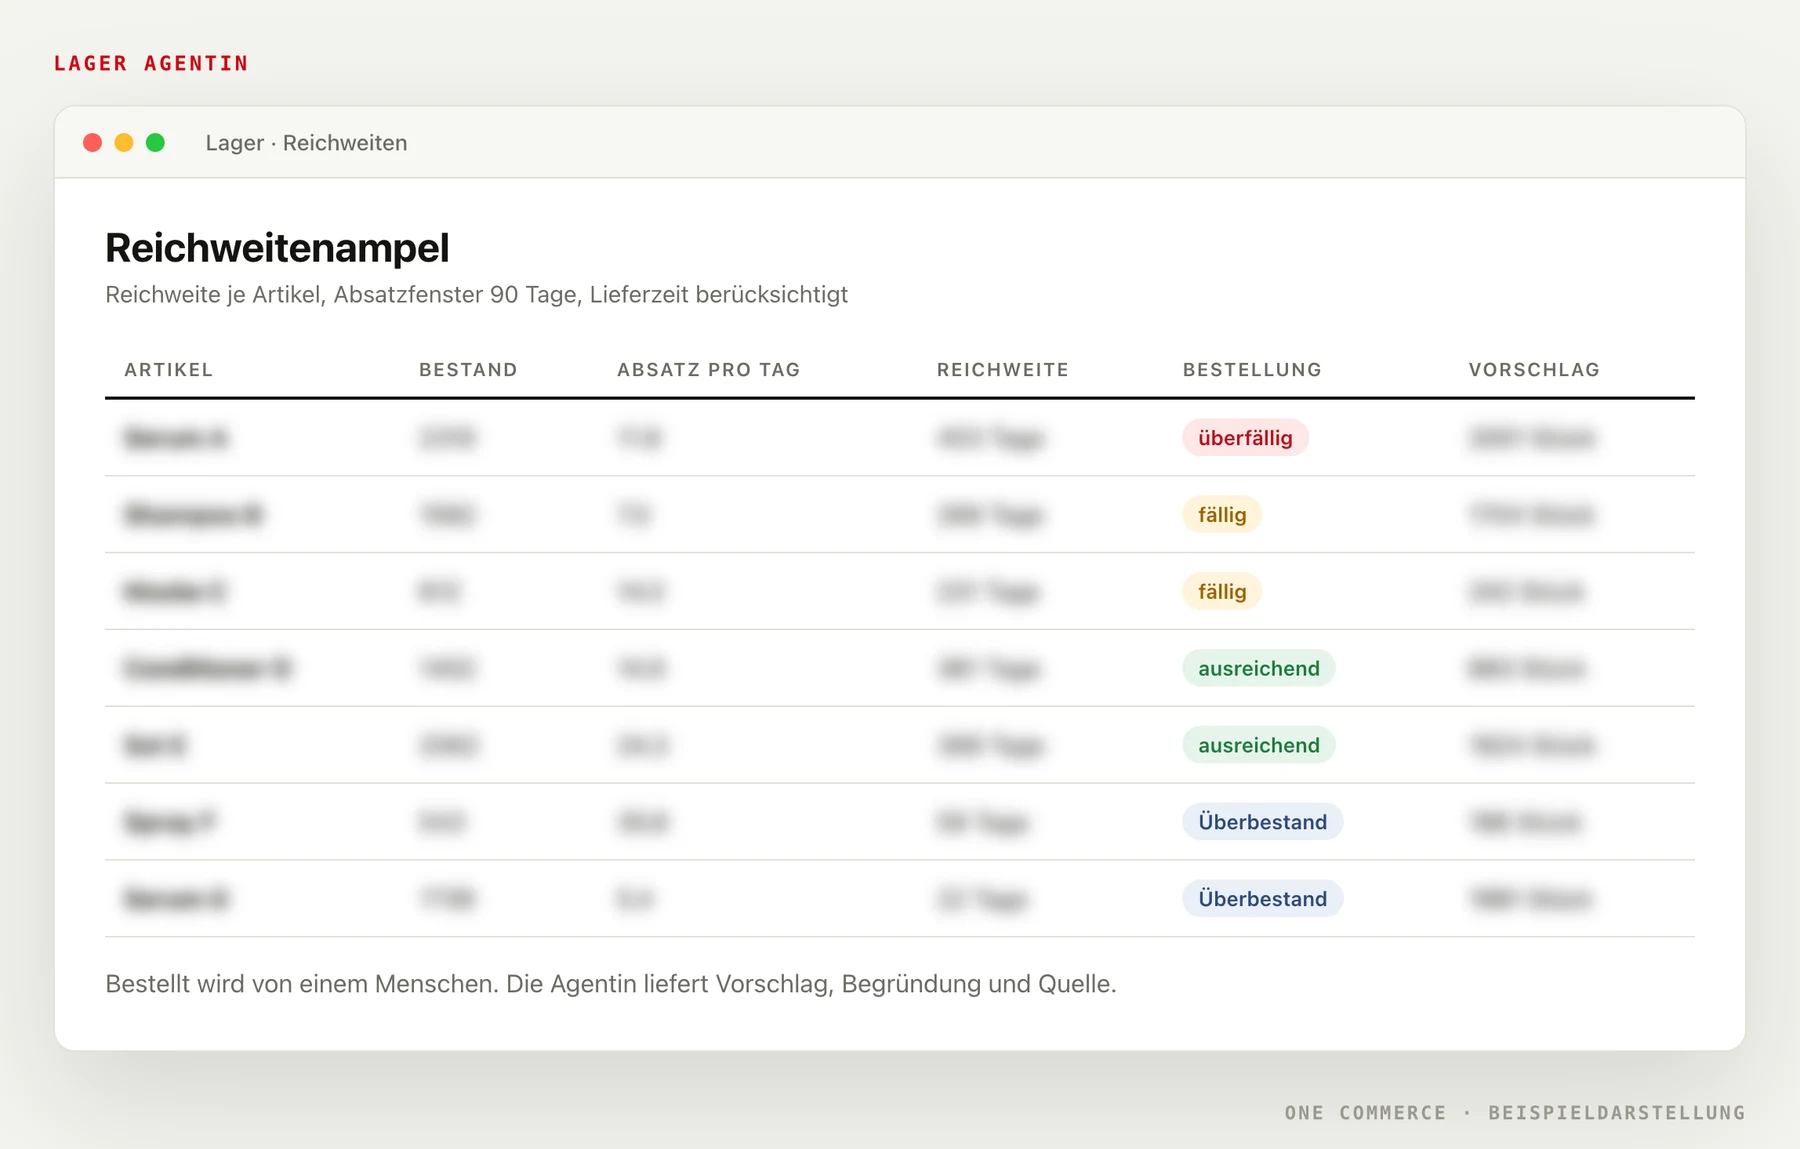This screenshot has width=1800, height=1149.
Task: Click the subtitle mentioning Absatzfenster 90 Tage
Action: (476, 295)
